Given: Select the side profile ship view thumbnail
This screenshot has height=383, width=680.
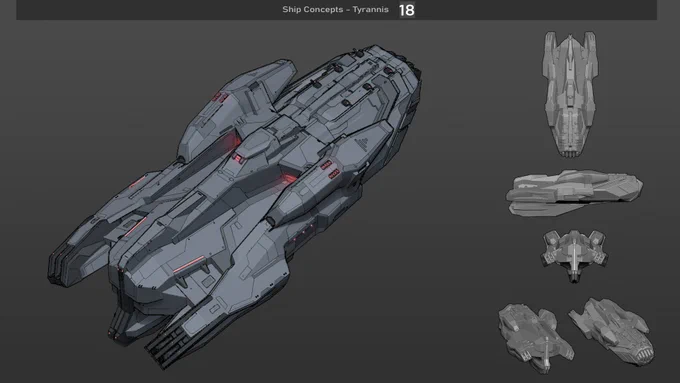Looking at the screenshot, I should (574, 193).
